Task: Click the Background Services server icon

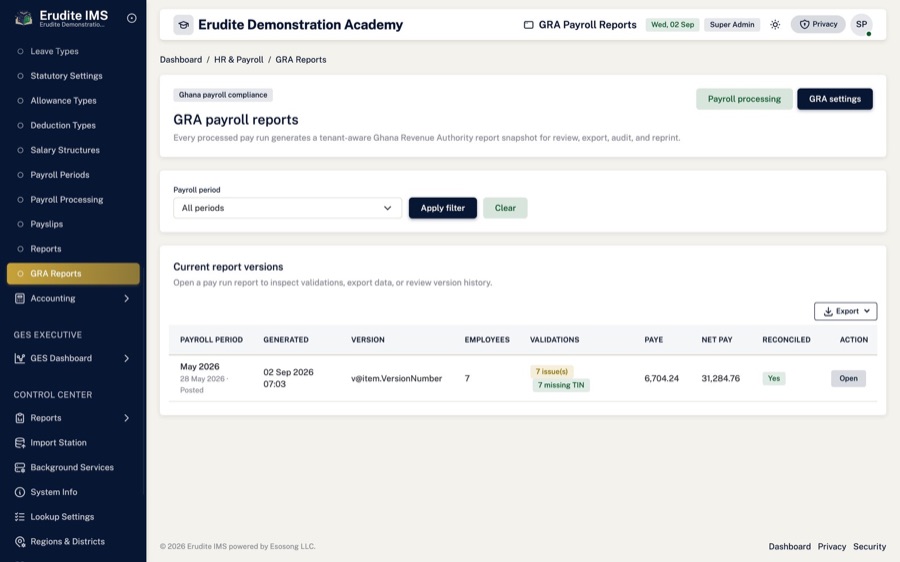Action: (20, 467)
